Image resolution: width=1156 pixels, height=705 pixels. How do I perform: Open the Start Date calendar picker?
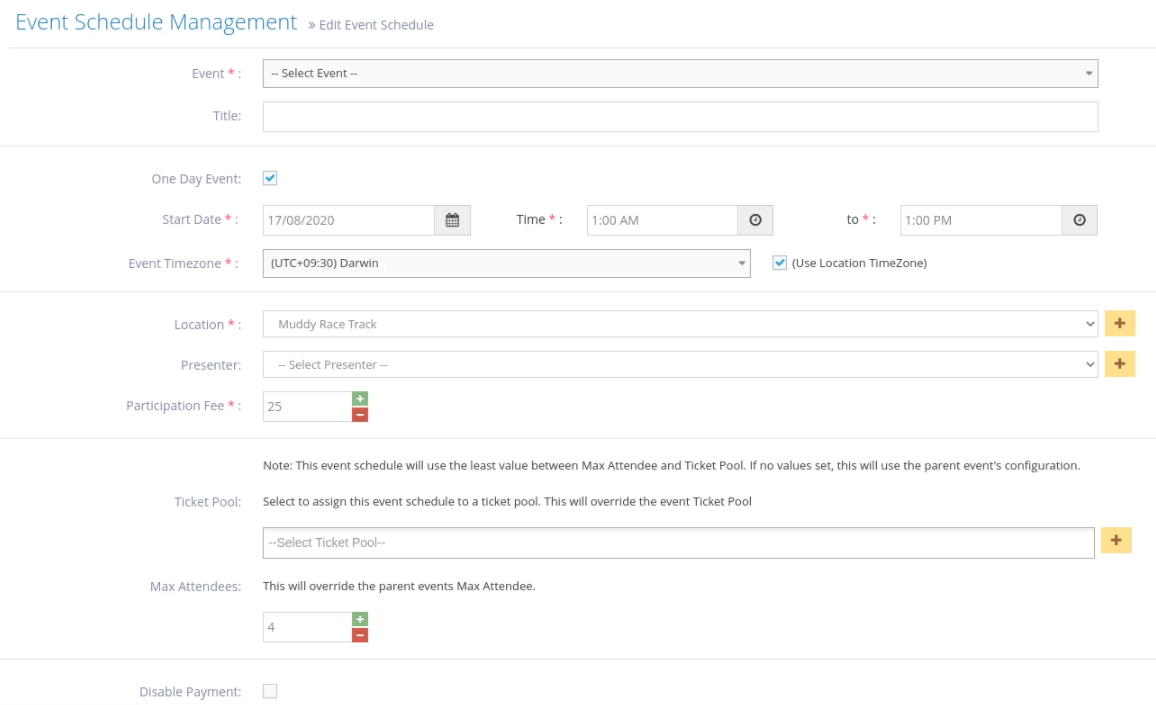452,220
